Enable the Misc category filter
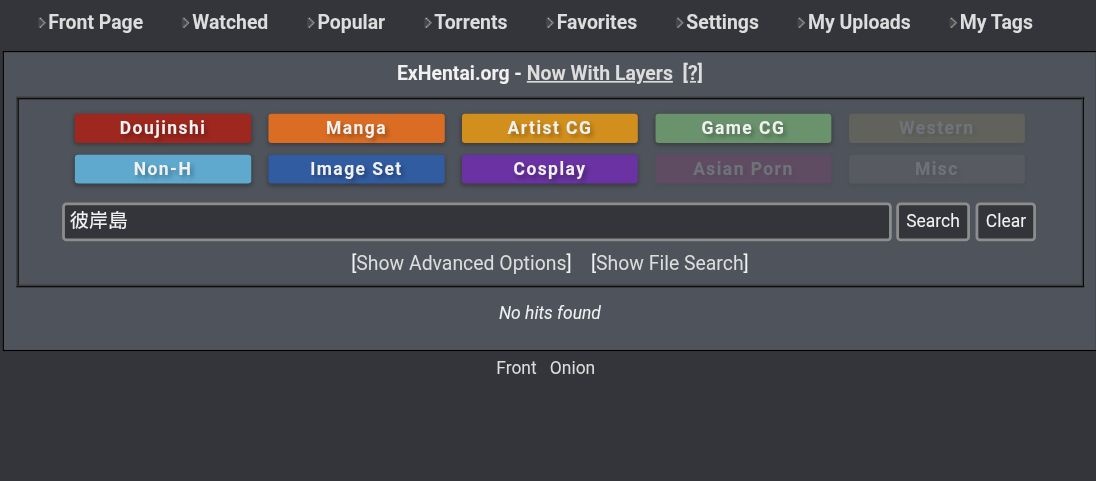The image size is (1096, 481). click(936, 169)
